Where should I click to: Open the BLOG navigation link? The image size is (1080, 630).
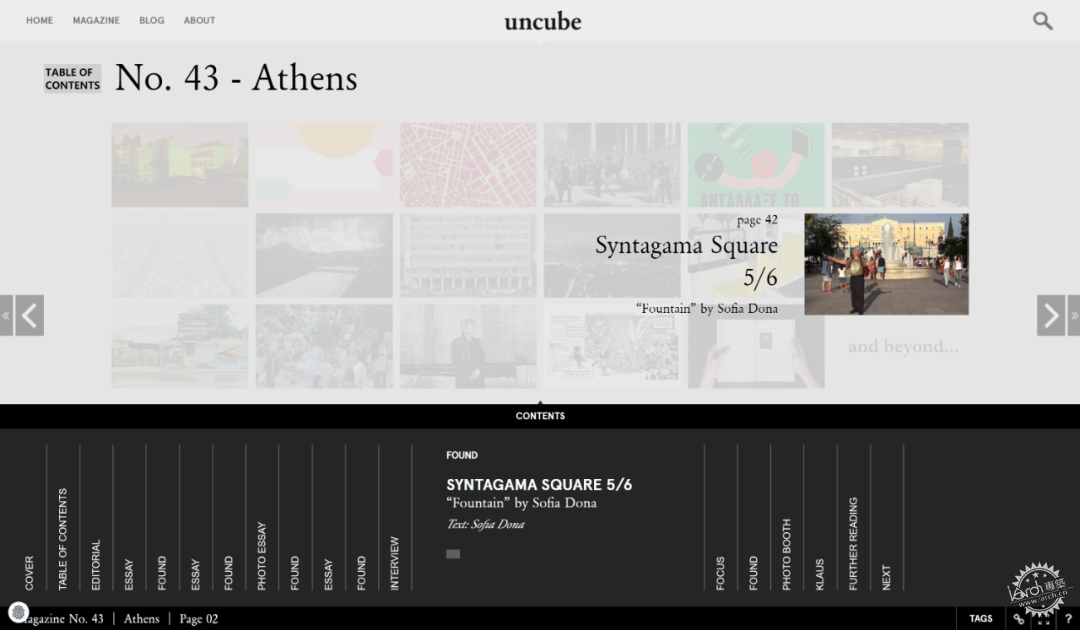[152, 21]
